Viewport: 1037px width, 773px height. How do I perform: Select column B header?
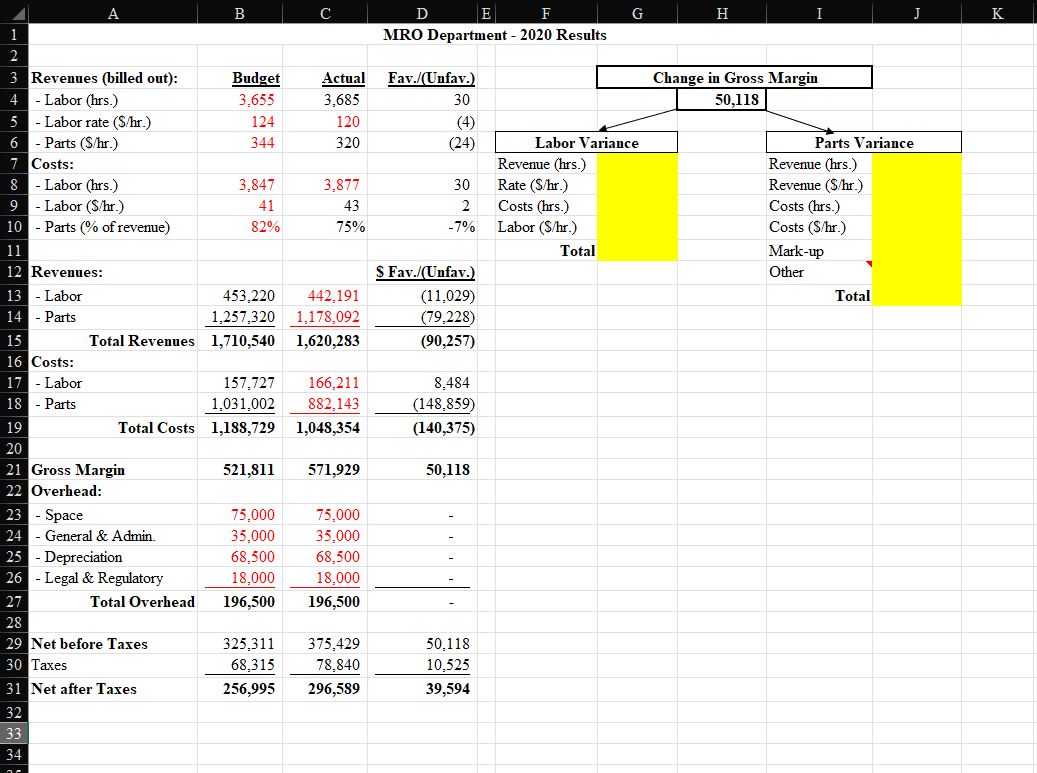240,12
